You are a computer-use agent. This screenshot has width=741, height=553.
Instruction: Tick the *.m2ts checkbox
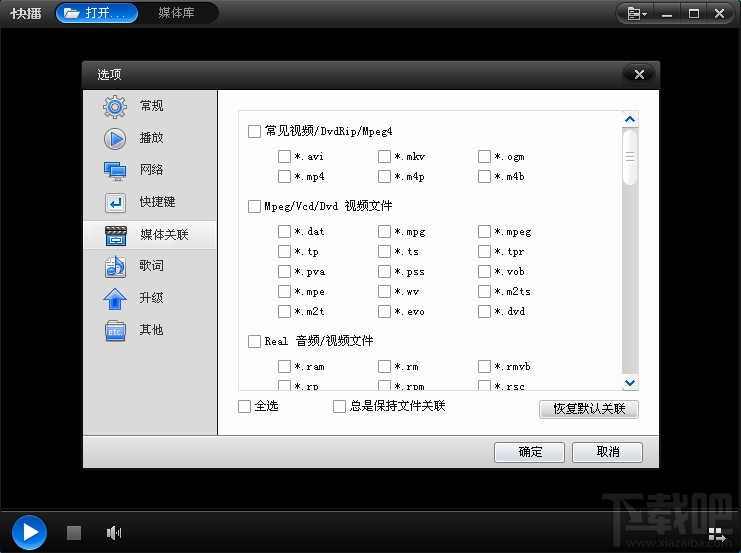pyautogui.click(x=484, y=291)
